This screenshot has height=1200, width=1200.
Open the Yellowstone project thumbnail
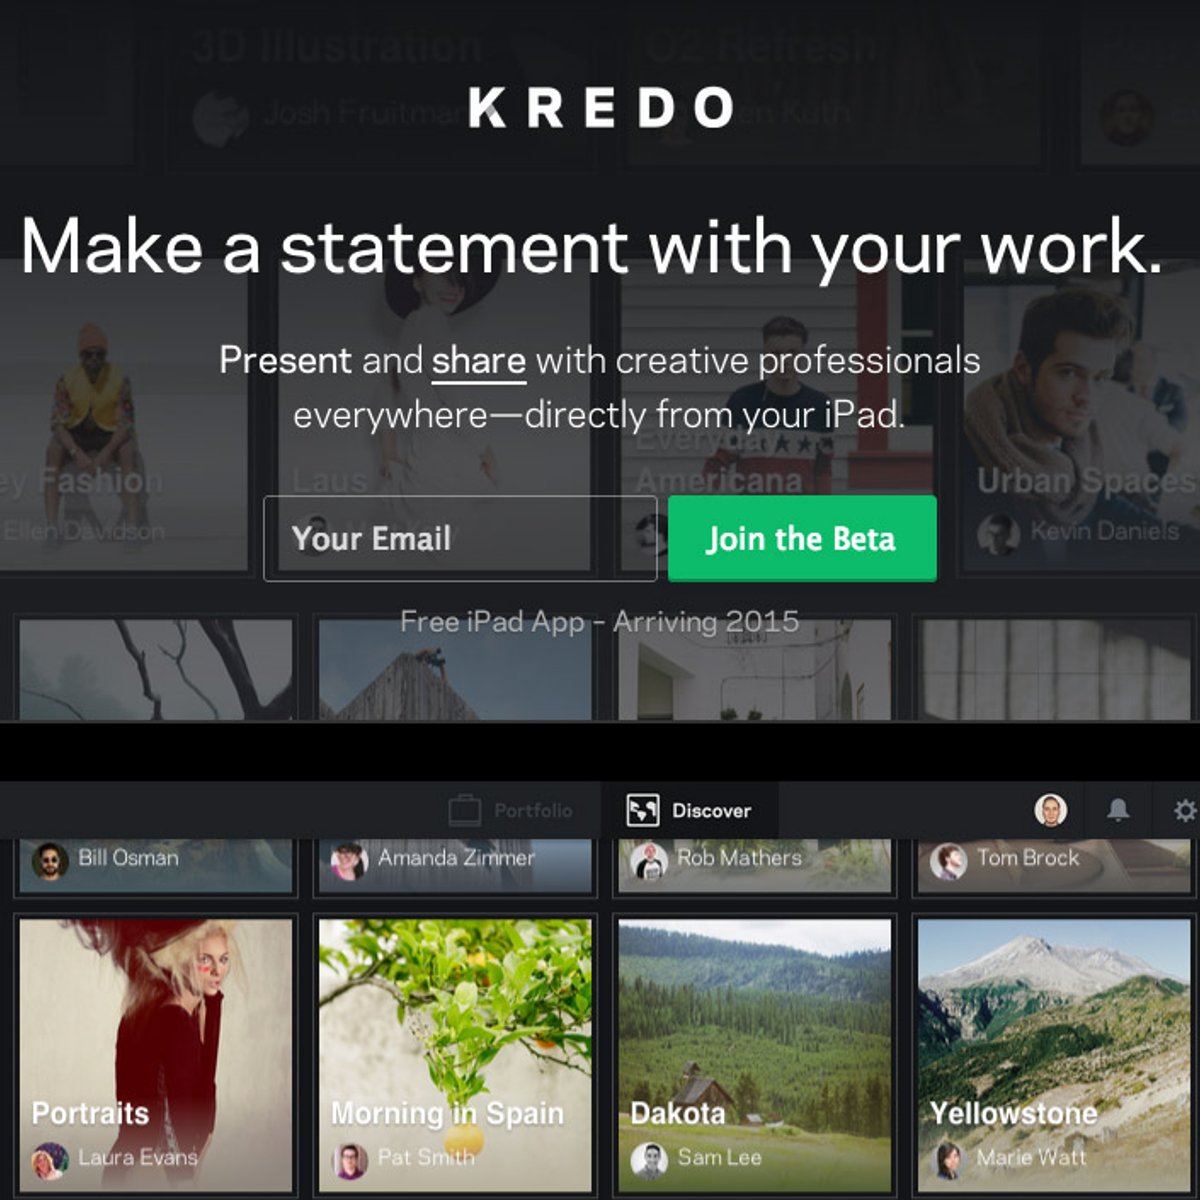(x=1054, y=1055)
